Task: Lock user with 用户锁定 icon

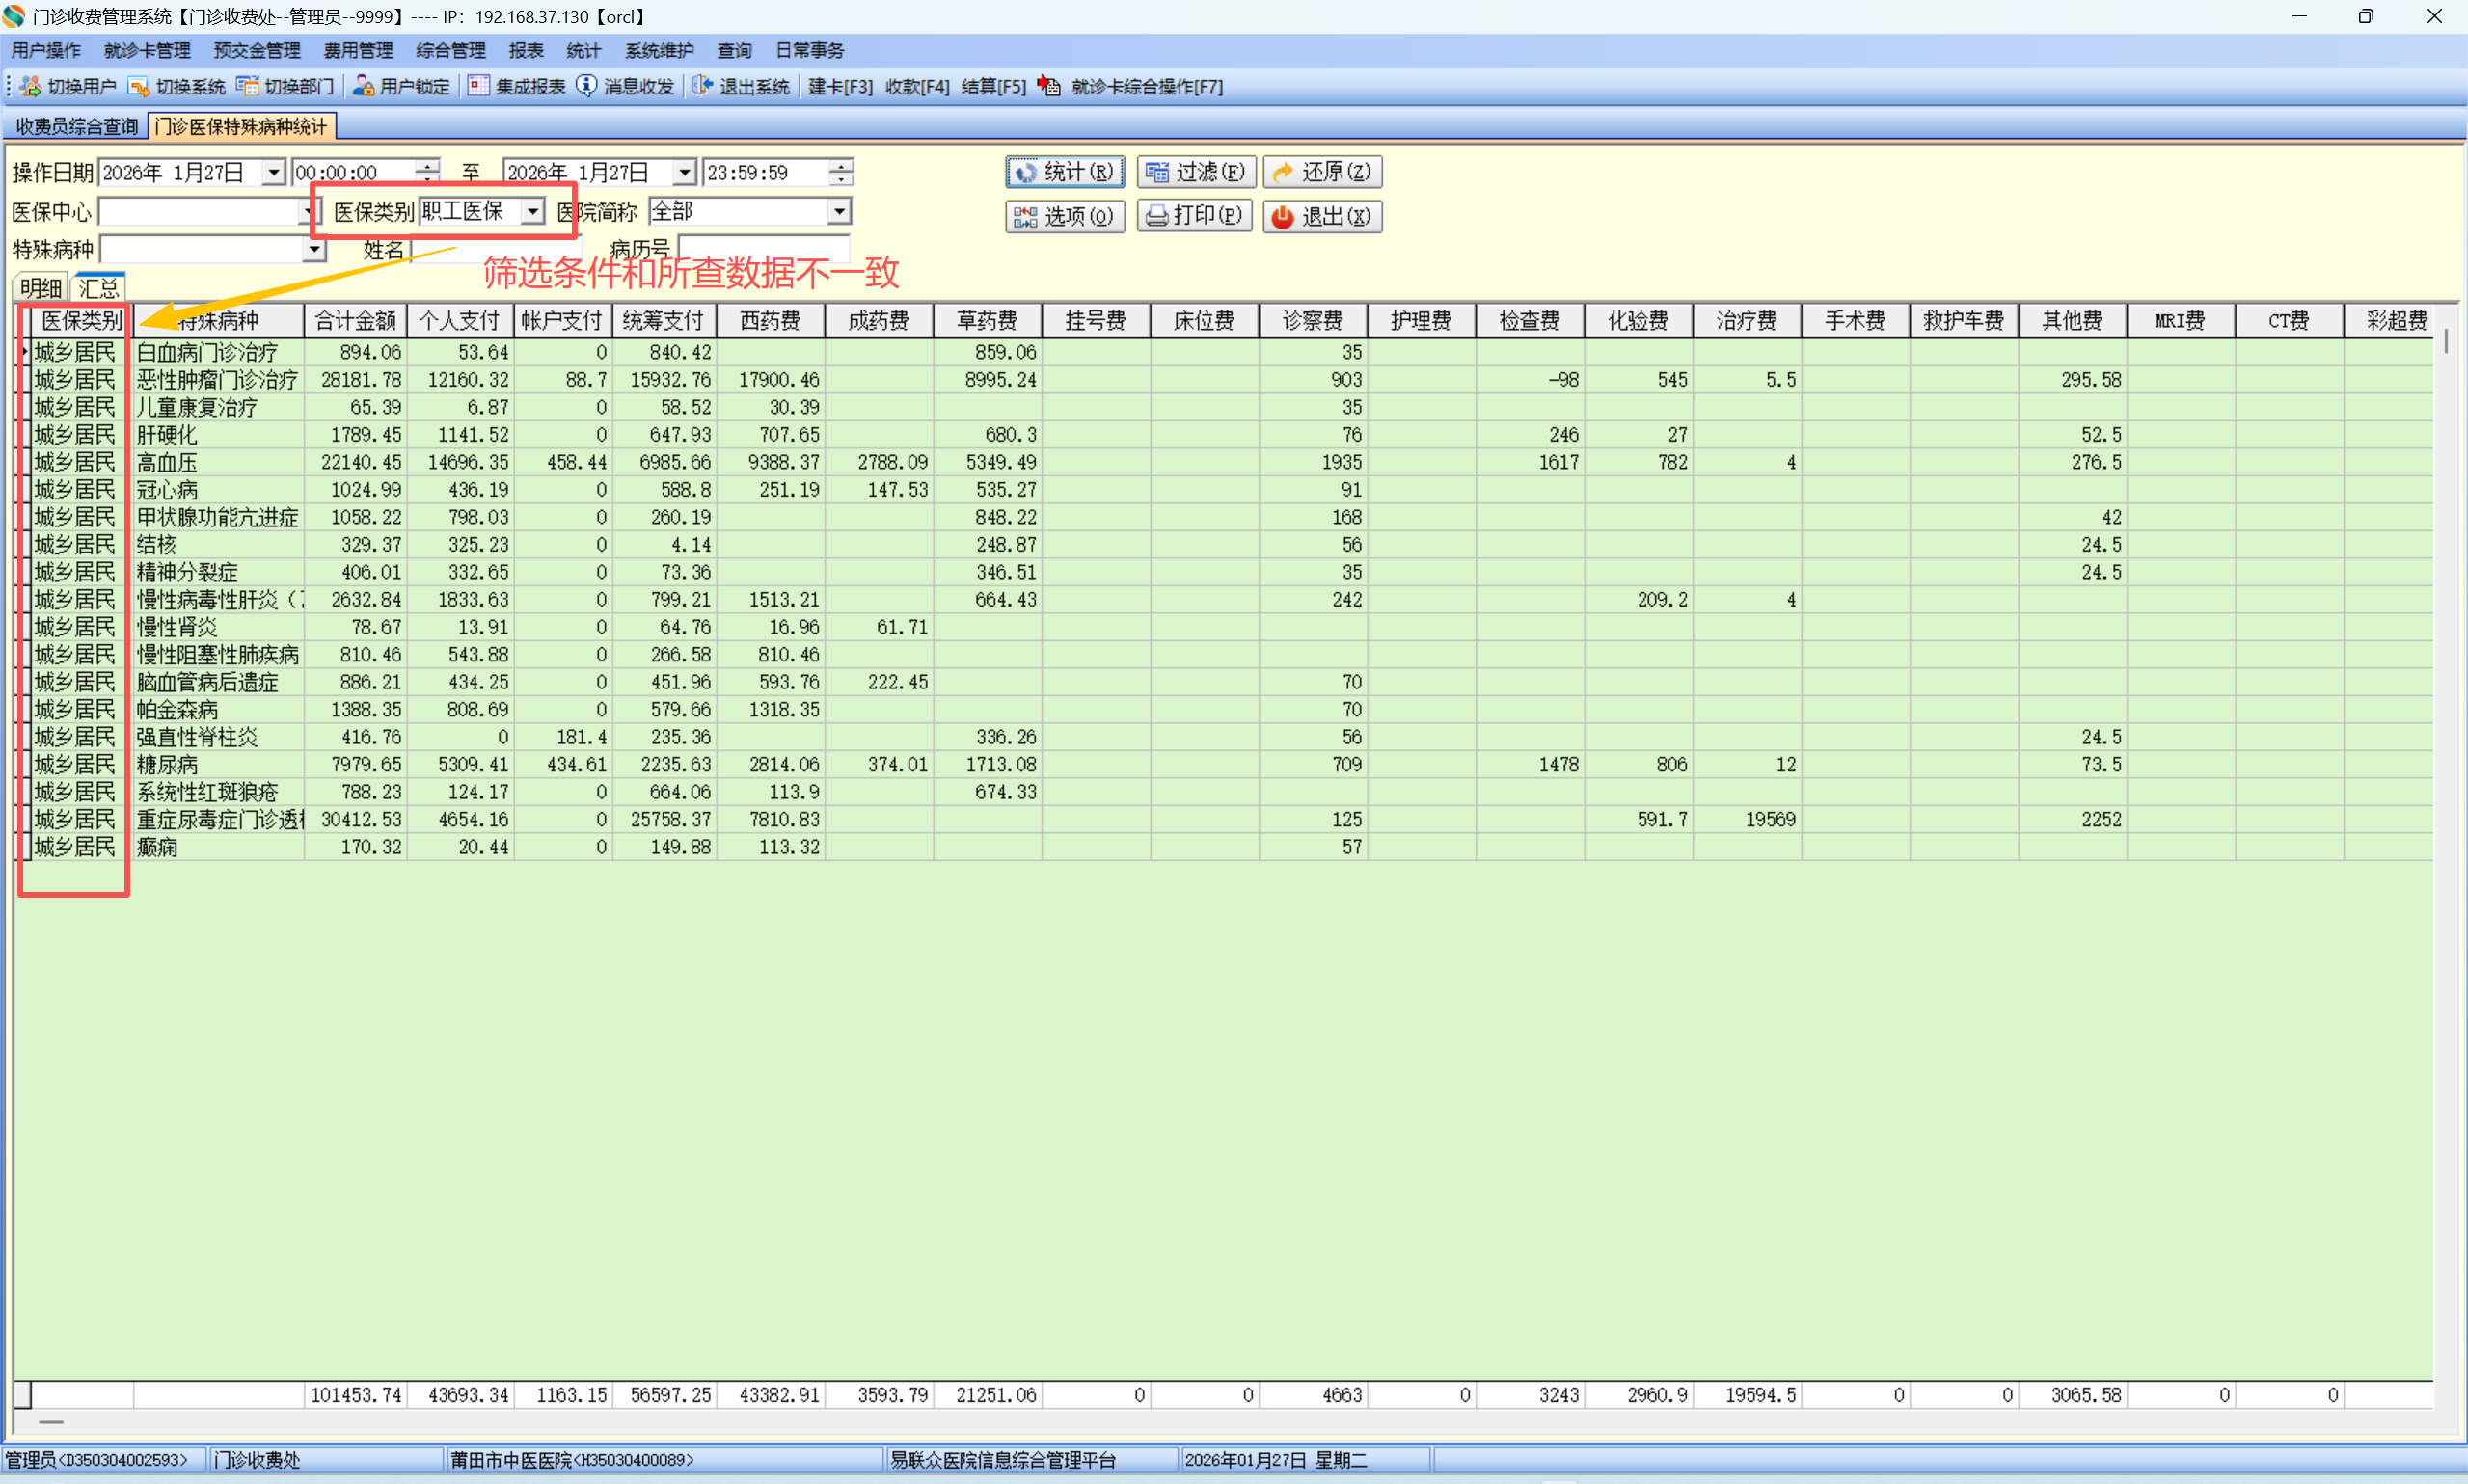Action: 364,86
